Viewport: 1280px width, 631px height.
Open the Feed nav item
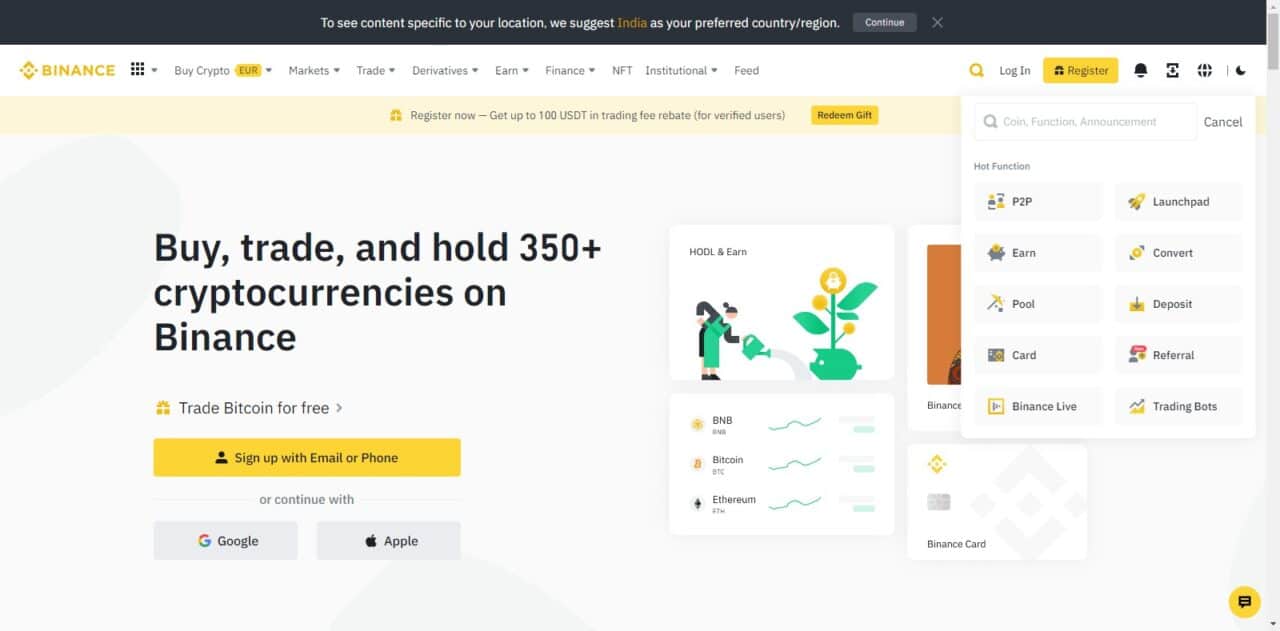click(746, 70)
